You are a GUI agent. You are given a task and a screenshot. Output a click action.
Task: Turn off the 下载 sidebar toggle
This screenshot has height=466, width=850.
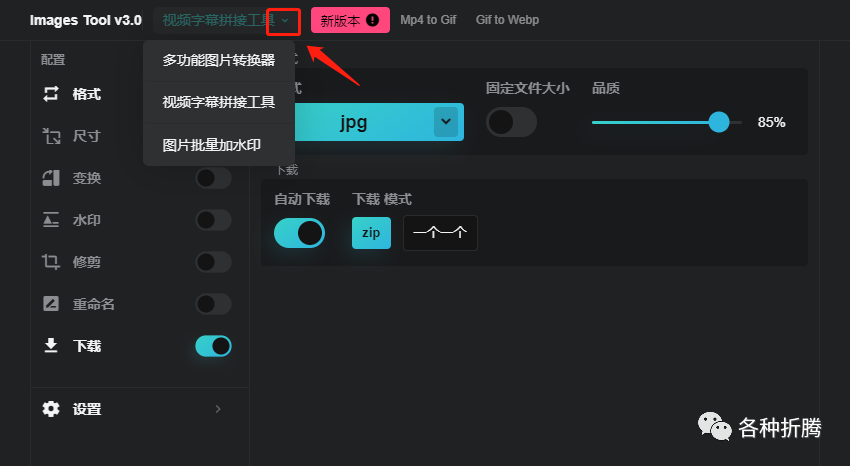coord(213,346)
